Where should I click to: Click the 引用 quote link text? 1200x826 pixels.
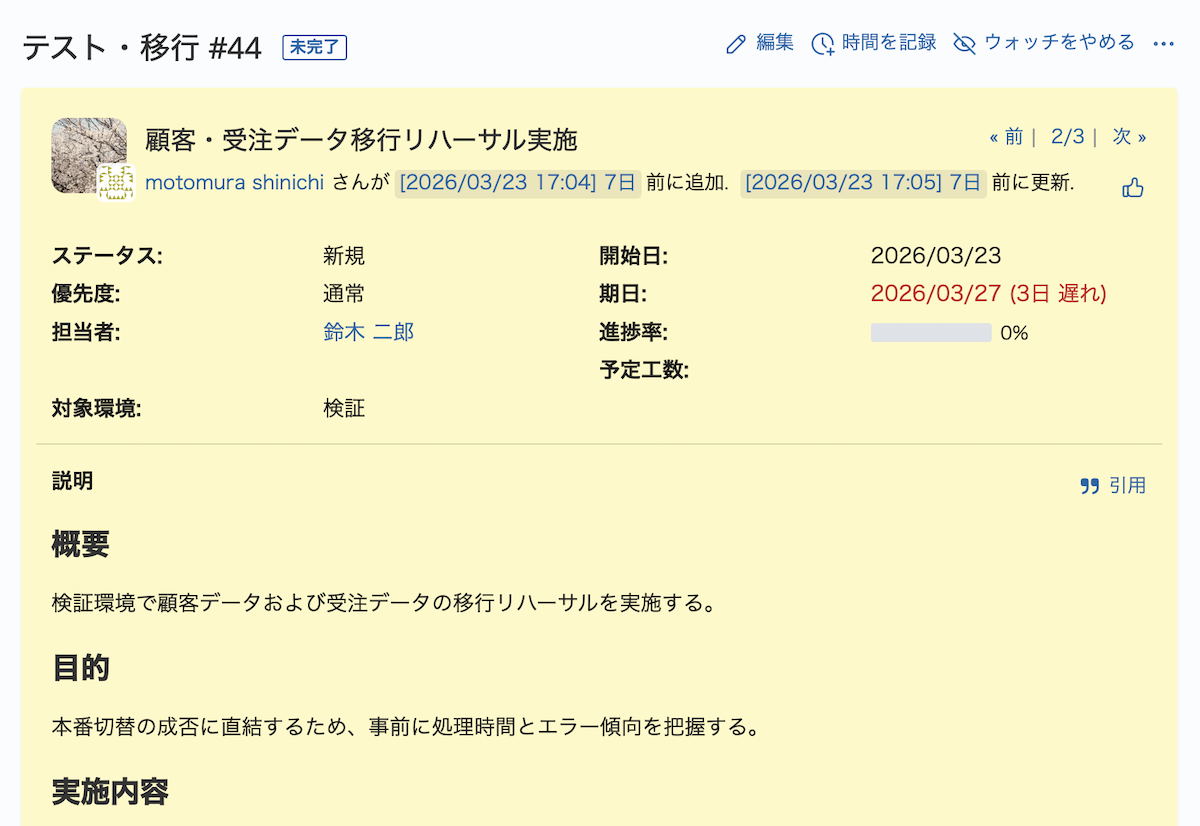pos(1127,486)
